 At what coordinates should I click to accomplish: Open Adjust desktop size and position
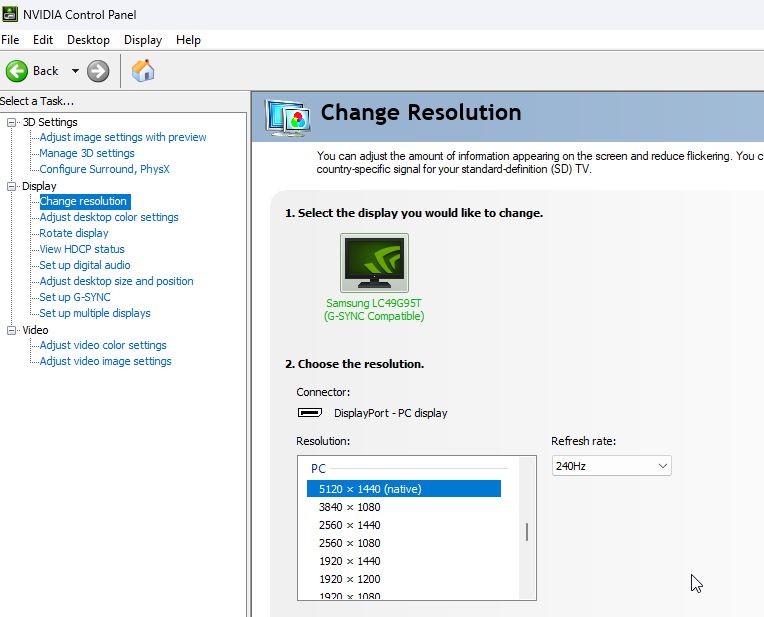tap(116, 281)
